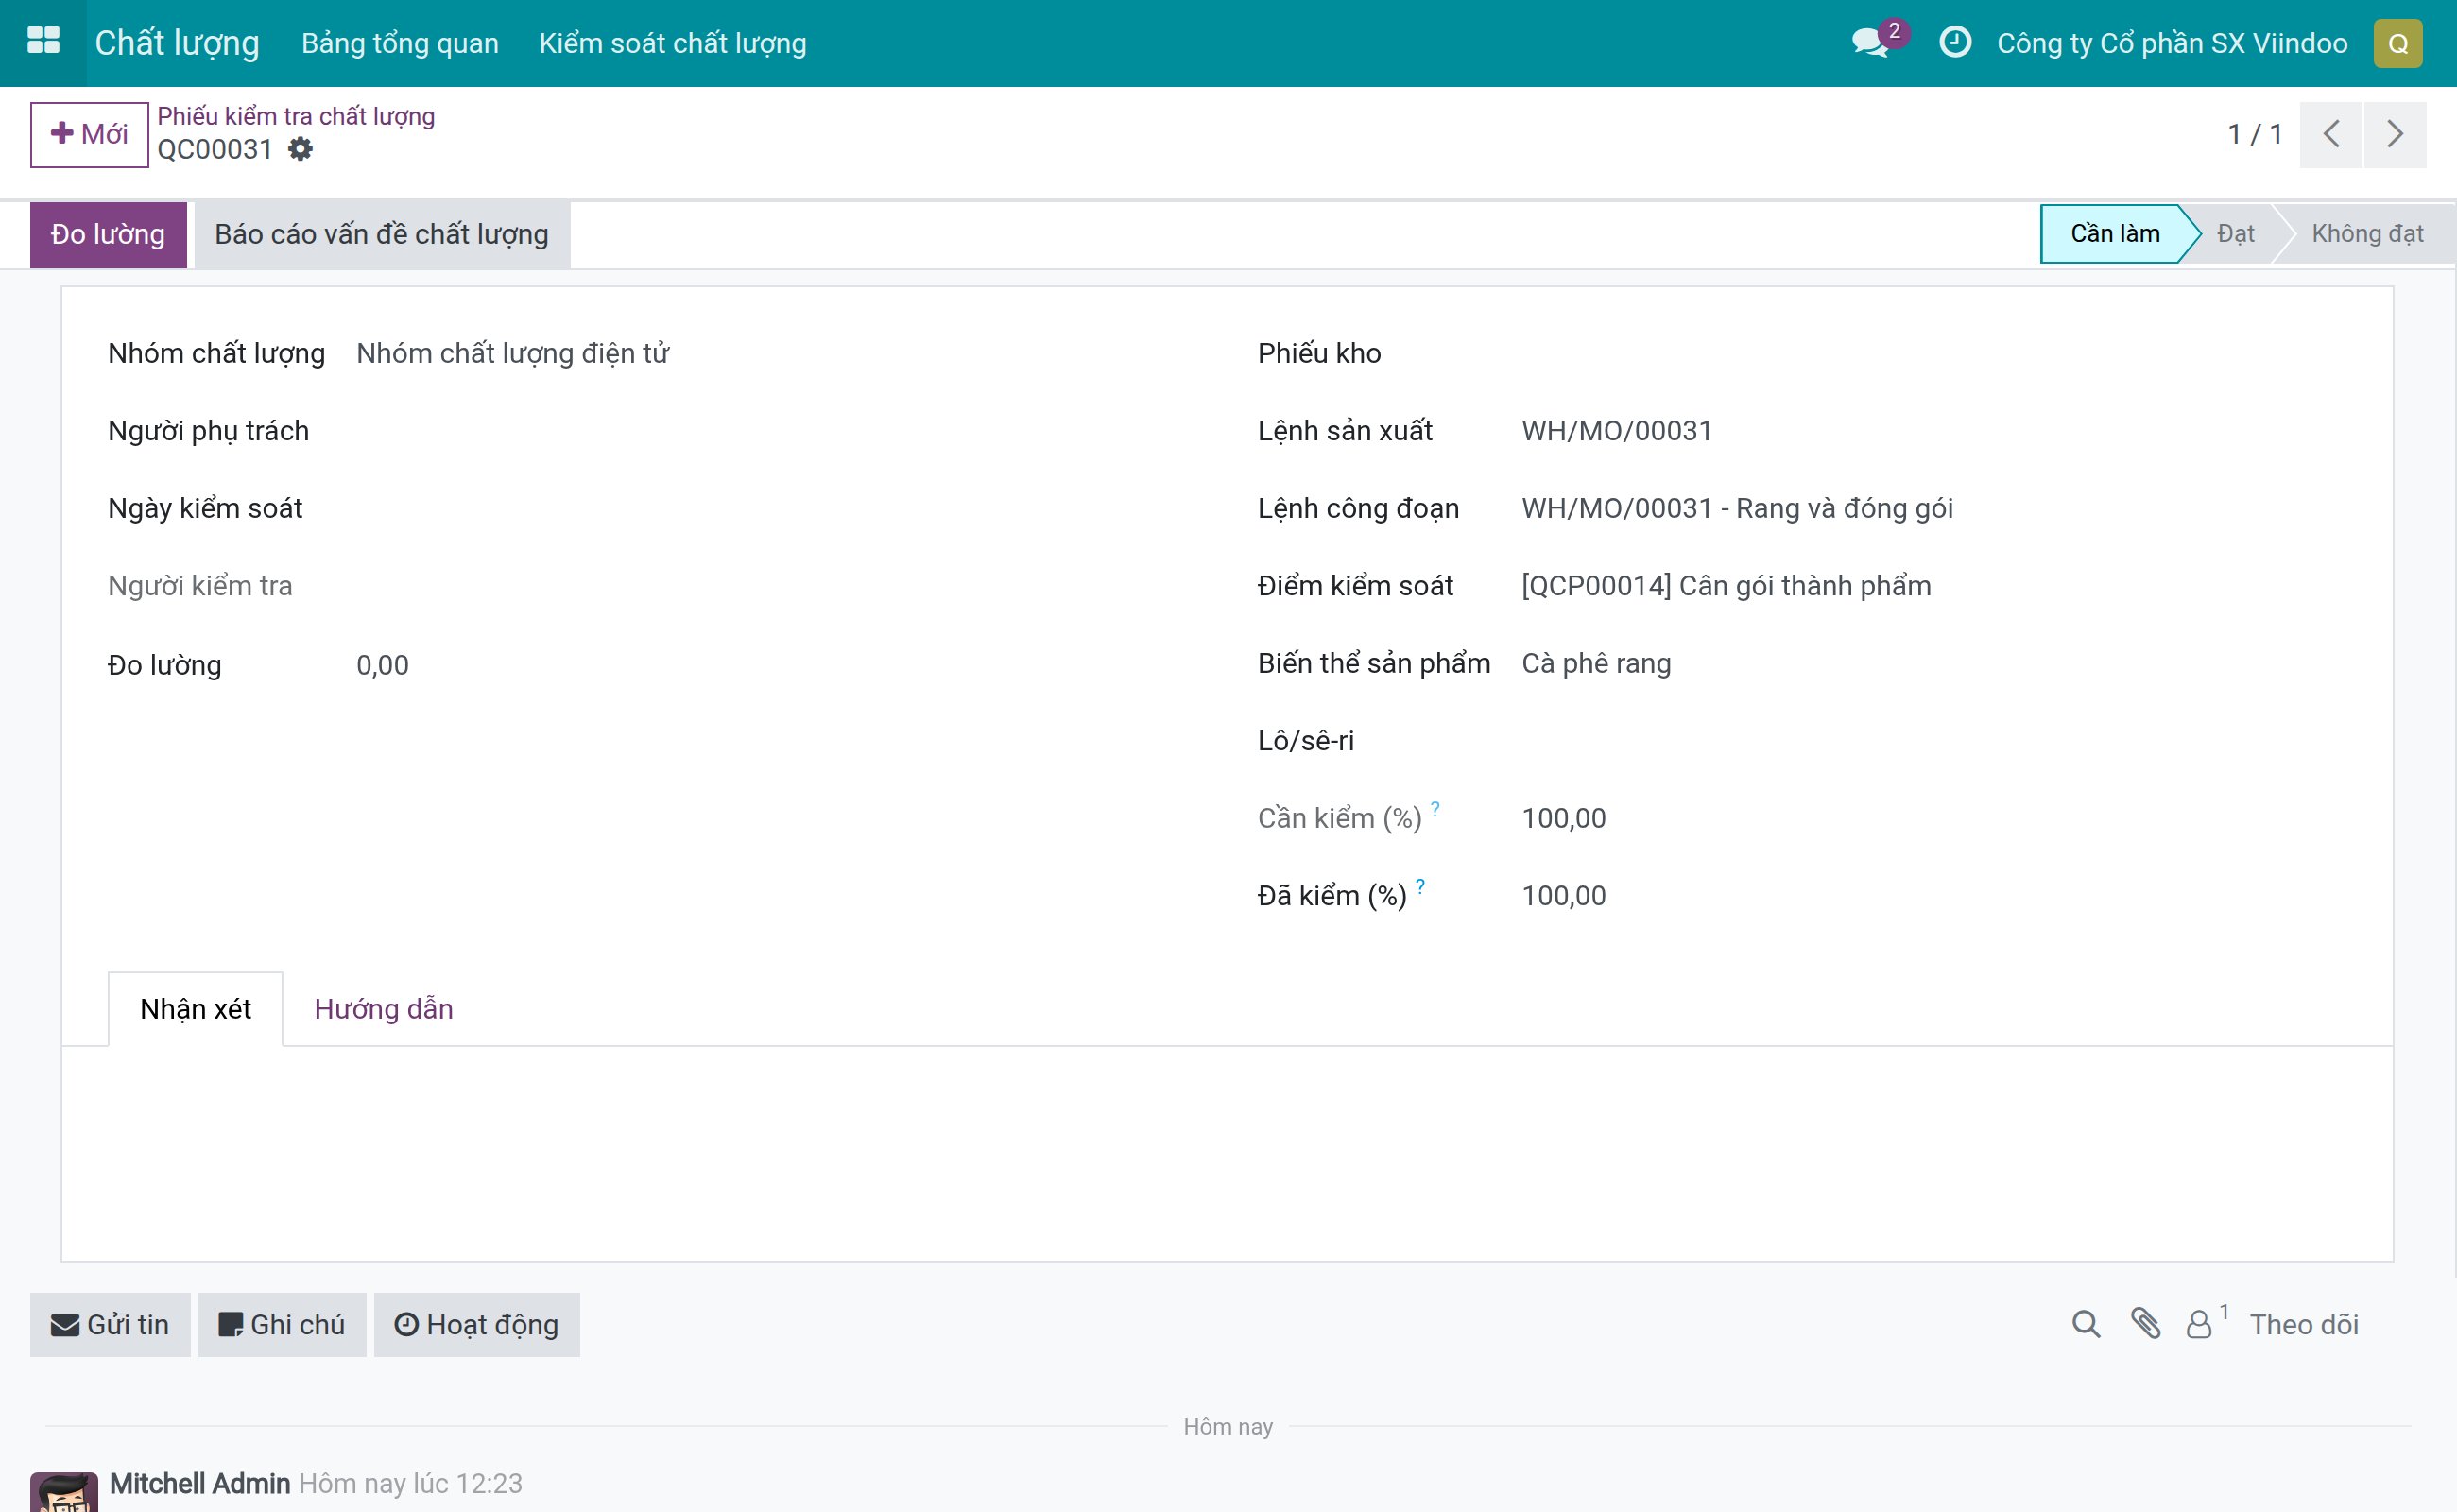Select the Cần làm status stage
The image size is (2457, 1512).
coord(2114,233)
